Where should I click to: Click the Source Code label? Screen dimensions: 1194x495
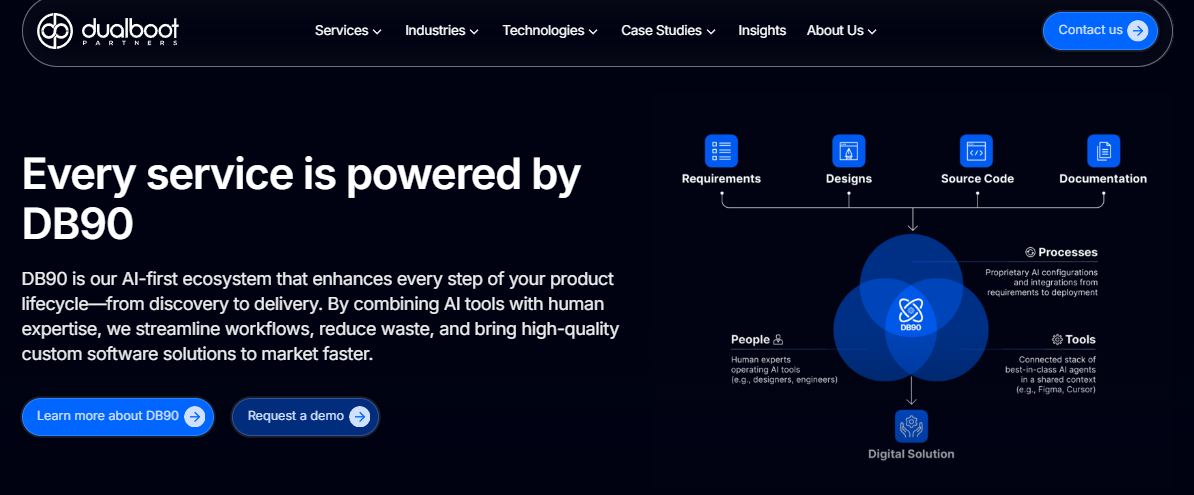(977, 179)
